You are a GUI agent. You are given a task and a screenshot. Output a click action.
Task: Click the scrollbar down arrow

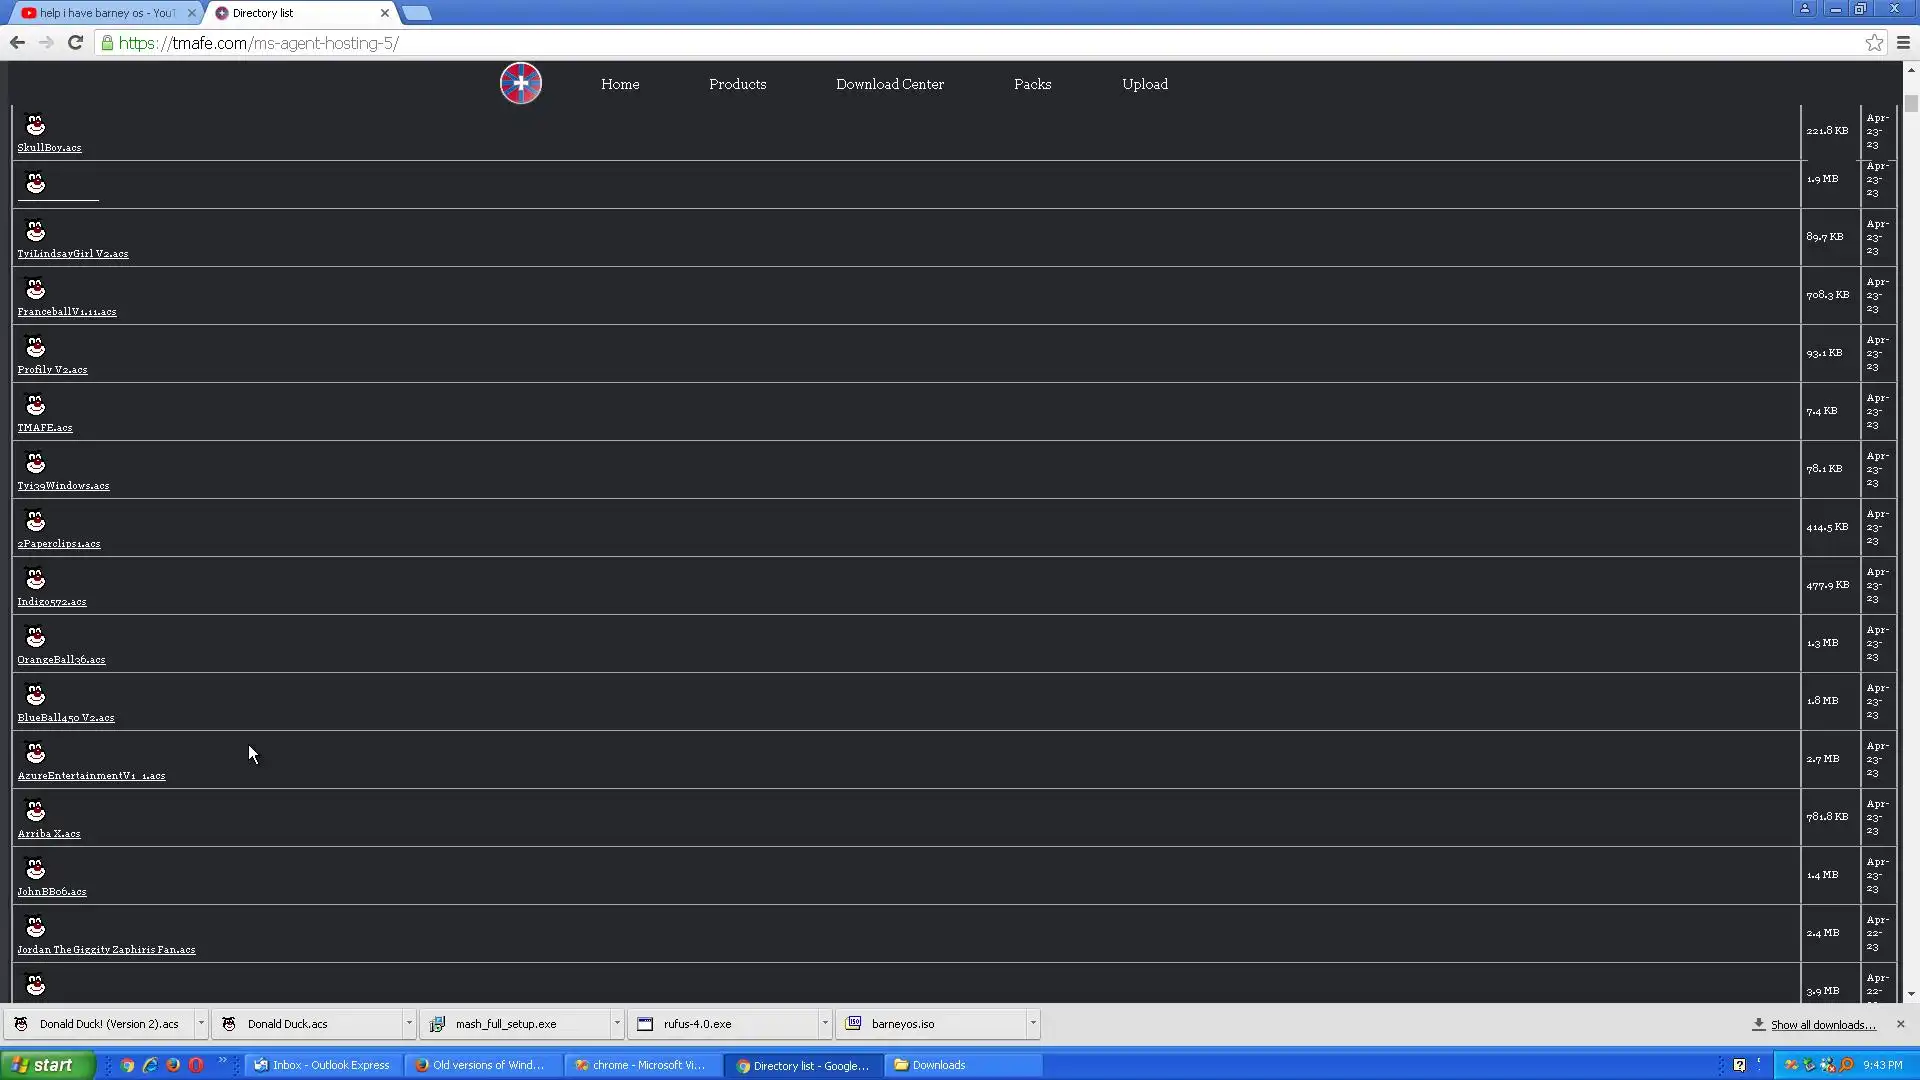point(1911,994)
